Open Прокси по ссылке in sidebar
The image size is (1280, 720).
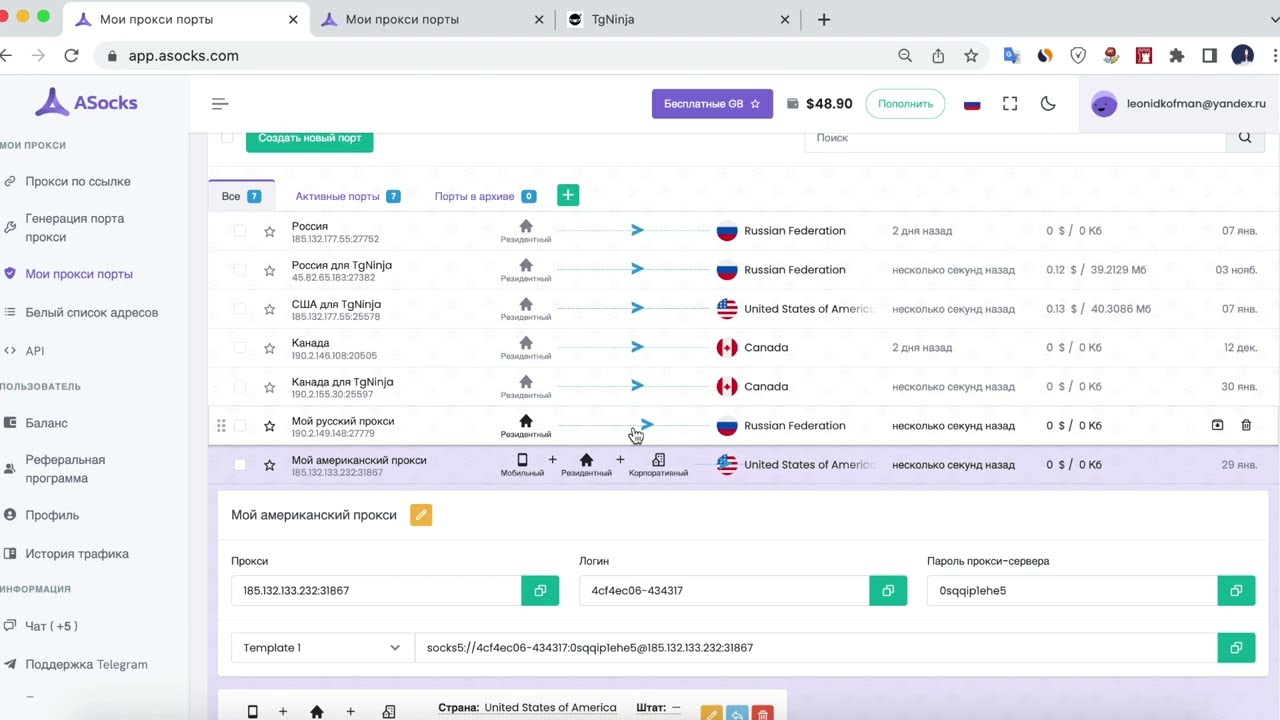pos(78,181)
